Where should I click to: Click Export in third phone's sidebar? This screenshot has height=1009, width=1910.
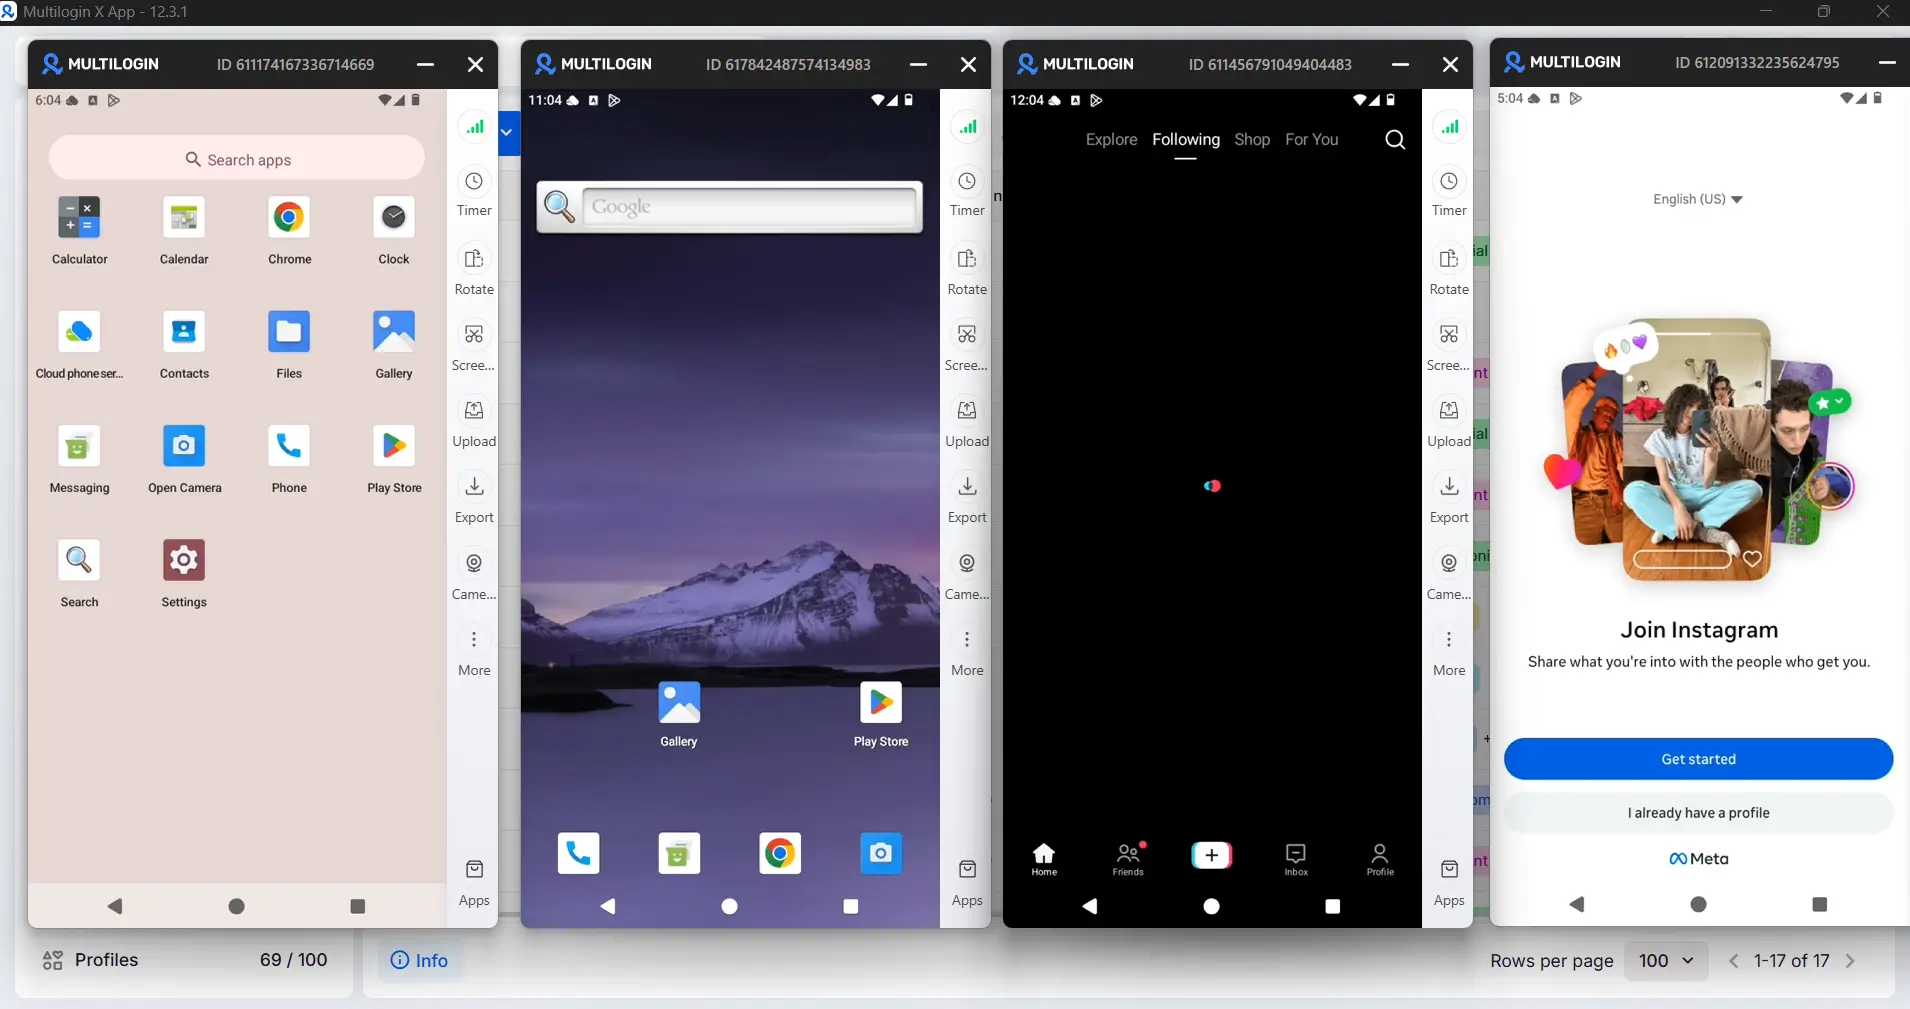tap(1449, 499)
